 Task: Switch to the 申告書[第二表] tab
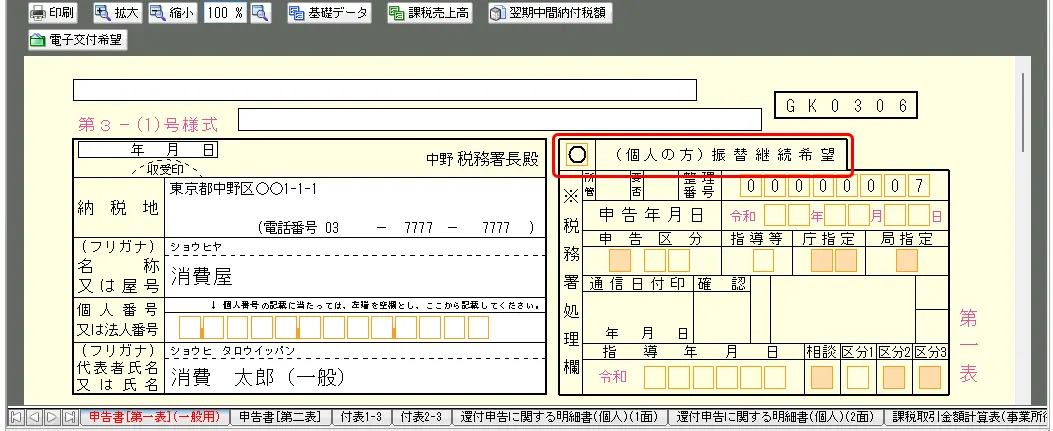(281, 417)
